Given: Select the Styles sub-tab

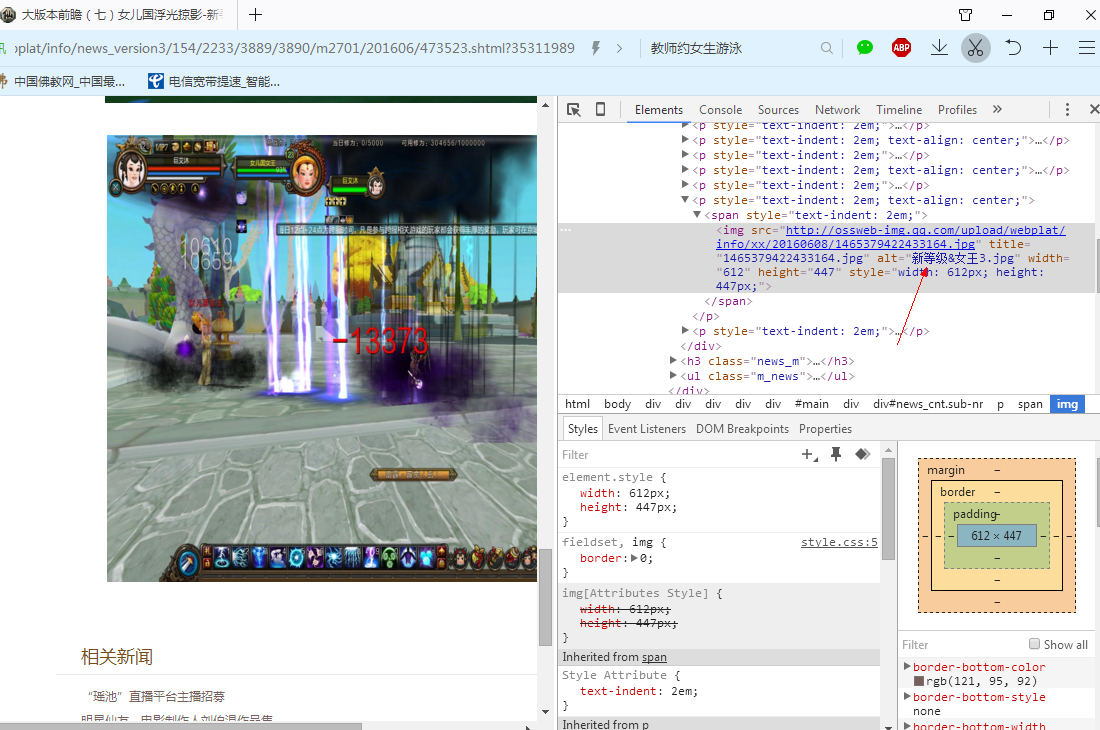Looking at the screenshot, I should 582,428.
